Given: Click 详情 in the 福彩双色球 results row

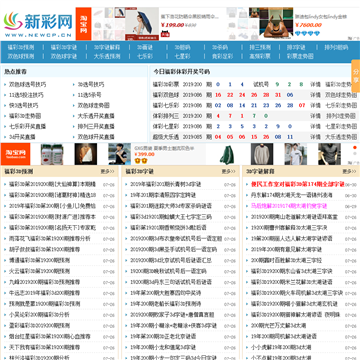Looking at the screenshot, I should click(x=315, y=95).
